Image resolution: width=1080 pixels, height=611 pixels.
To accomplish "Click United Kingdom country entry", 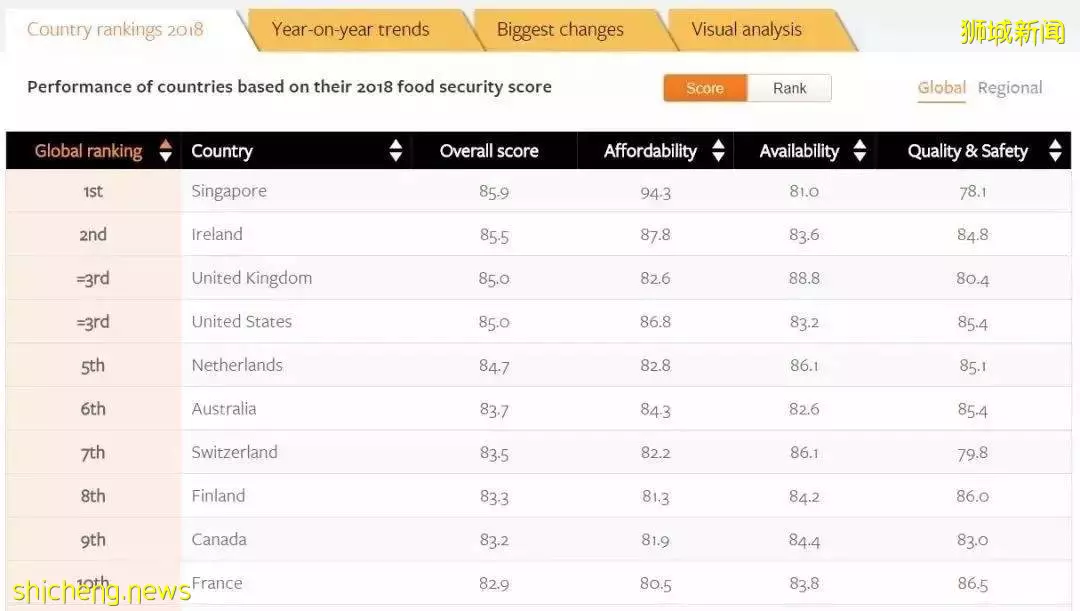I will [x=251, y=278].
